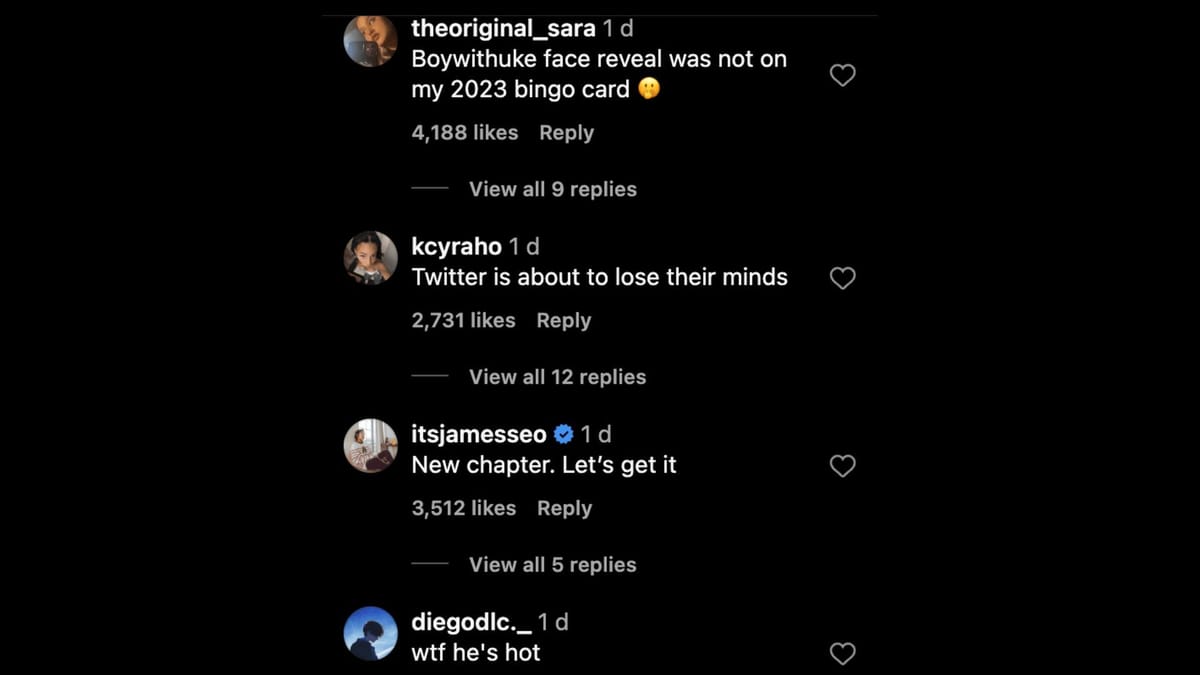Viewport: 1200px width, 675px height.
Task: Reply to itsjamesseo's comment
Action: click(564, 509)
